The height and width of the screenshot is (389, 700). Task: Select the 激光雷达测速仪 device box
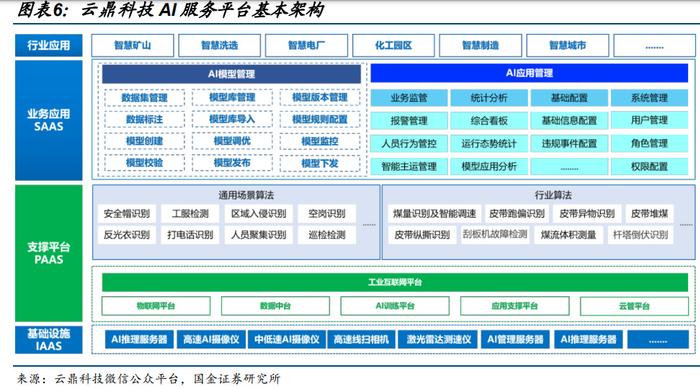coord(439,339)
